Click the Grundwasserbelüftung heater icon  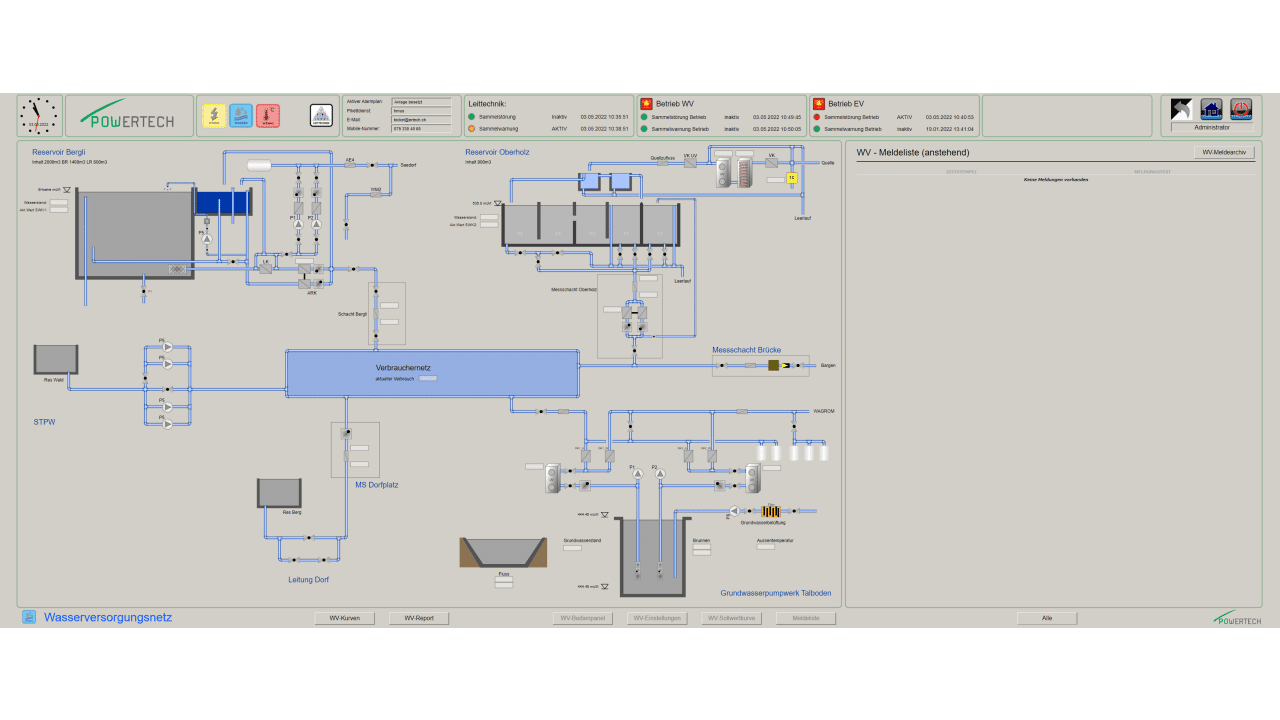pos(770,511)
